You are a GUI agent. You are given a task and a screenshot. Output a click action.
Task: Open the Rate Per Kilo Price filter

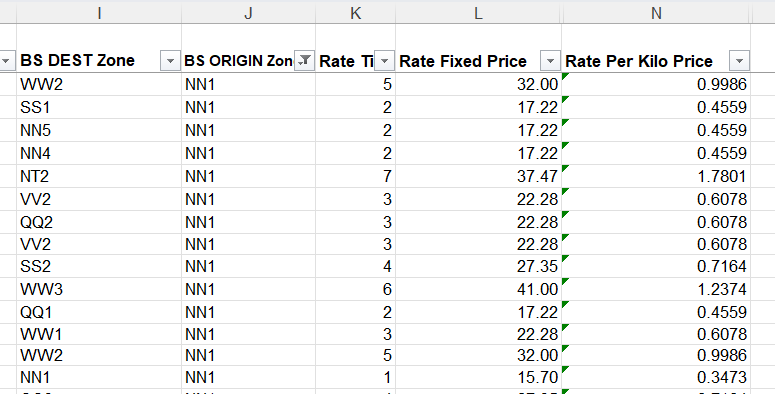[739, 61]
